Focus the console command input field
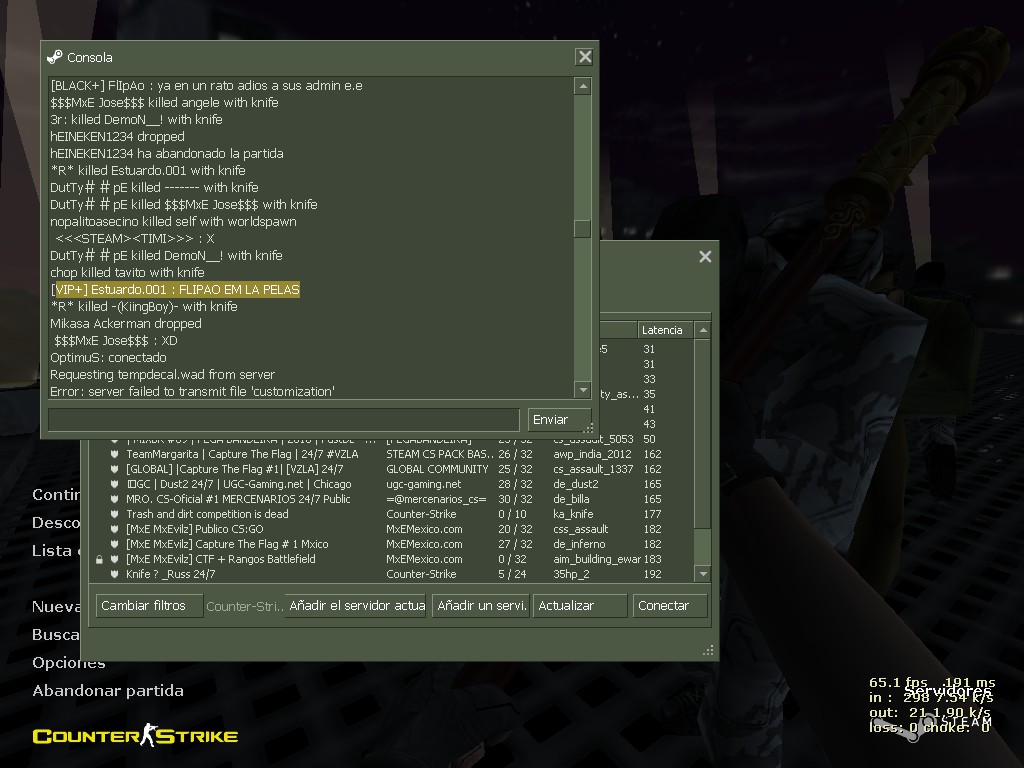Screen dimensions: 1024x768 (283, 419)
